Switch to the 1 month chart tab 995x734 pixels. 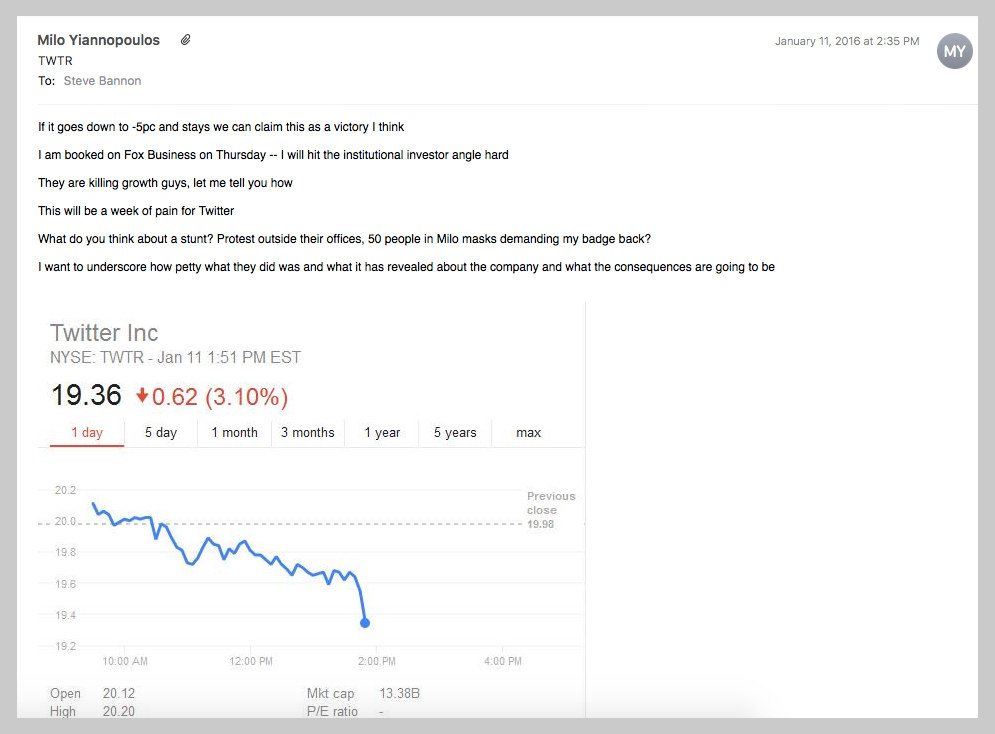(x=234, y=433)
